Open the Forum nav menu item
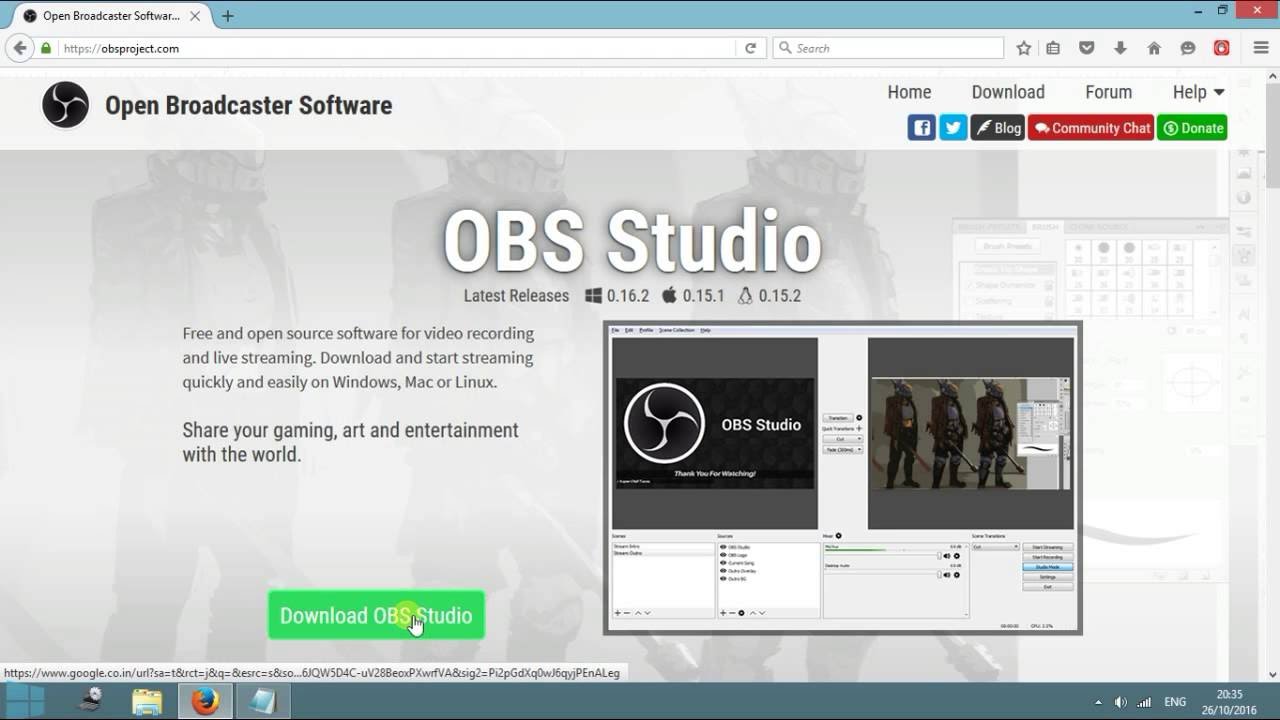Viewport: 1280px width, 720px height. coord(1108,92)
